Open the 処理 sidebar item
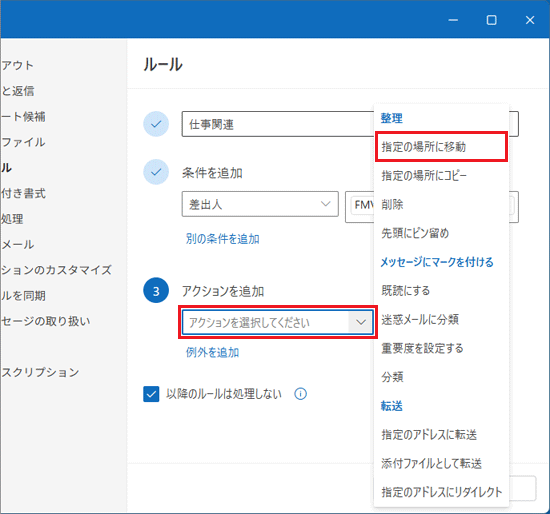The image size is (550, 514). pos(12,219)
